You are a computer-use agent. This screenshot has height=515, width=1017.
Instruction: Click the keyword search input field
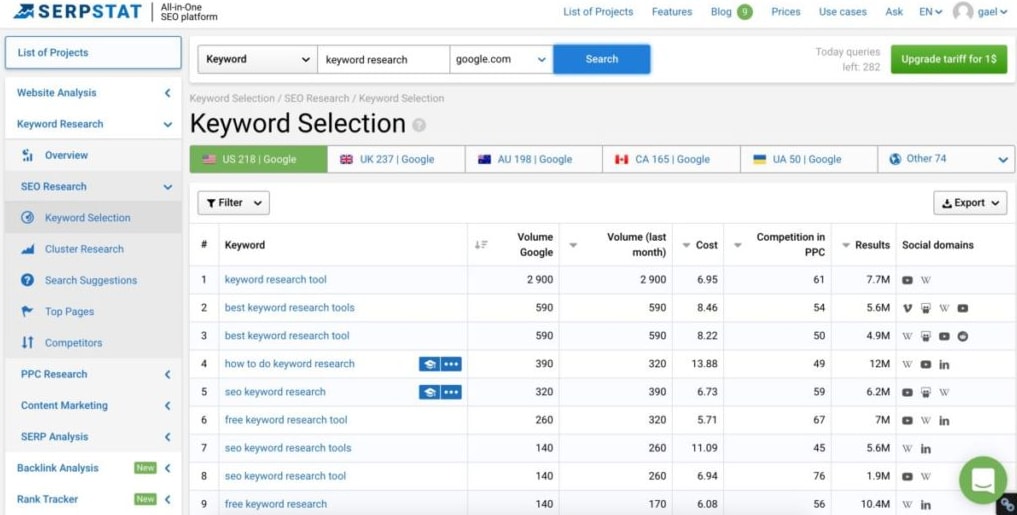pos(383,59)
